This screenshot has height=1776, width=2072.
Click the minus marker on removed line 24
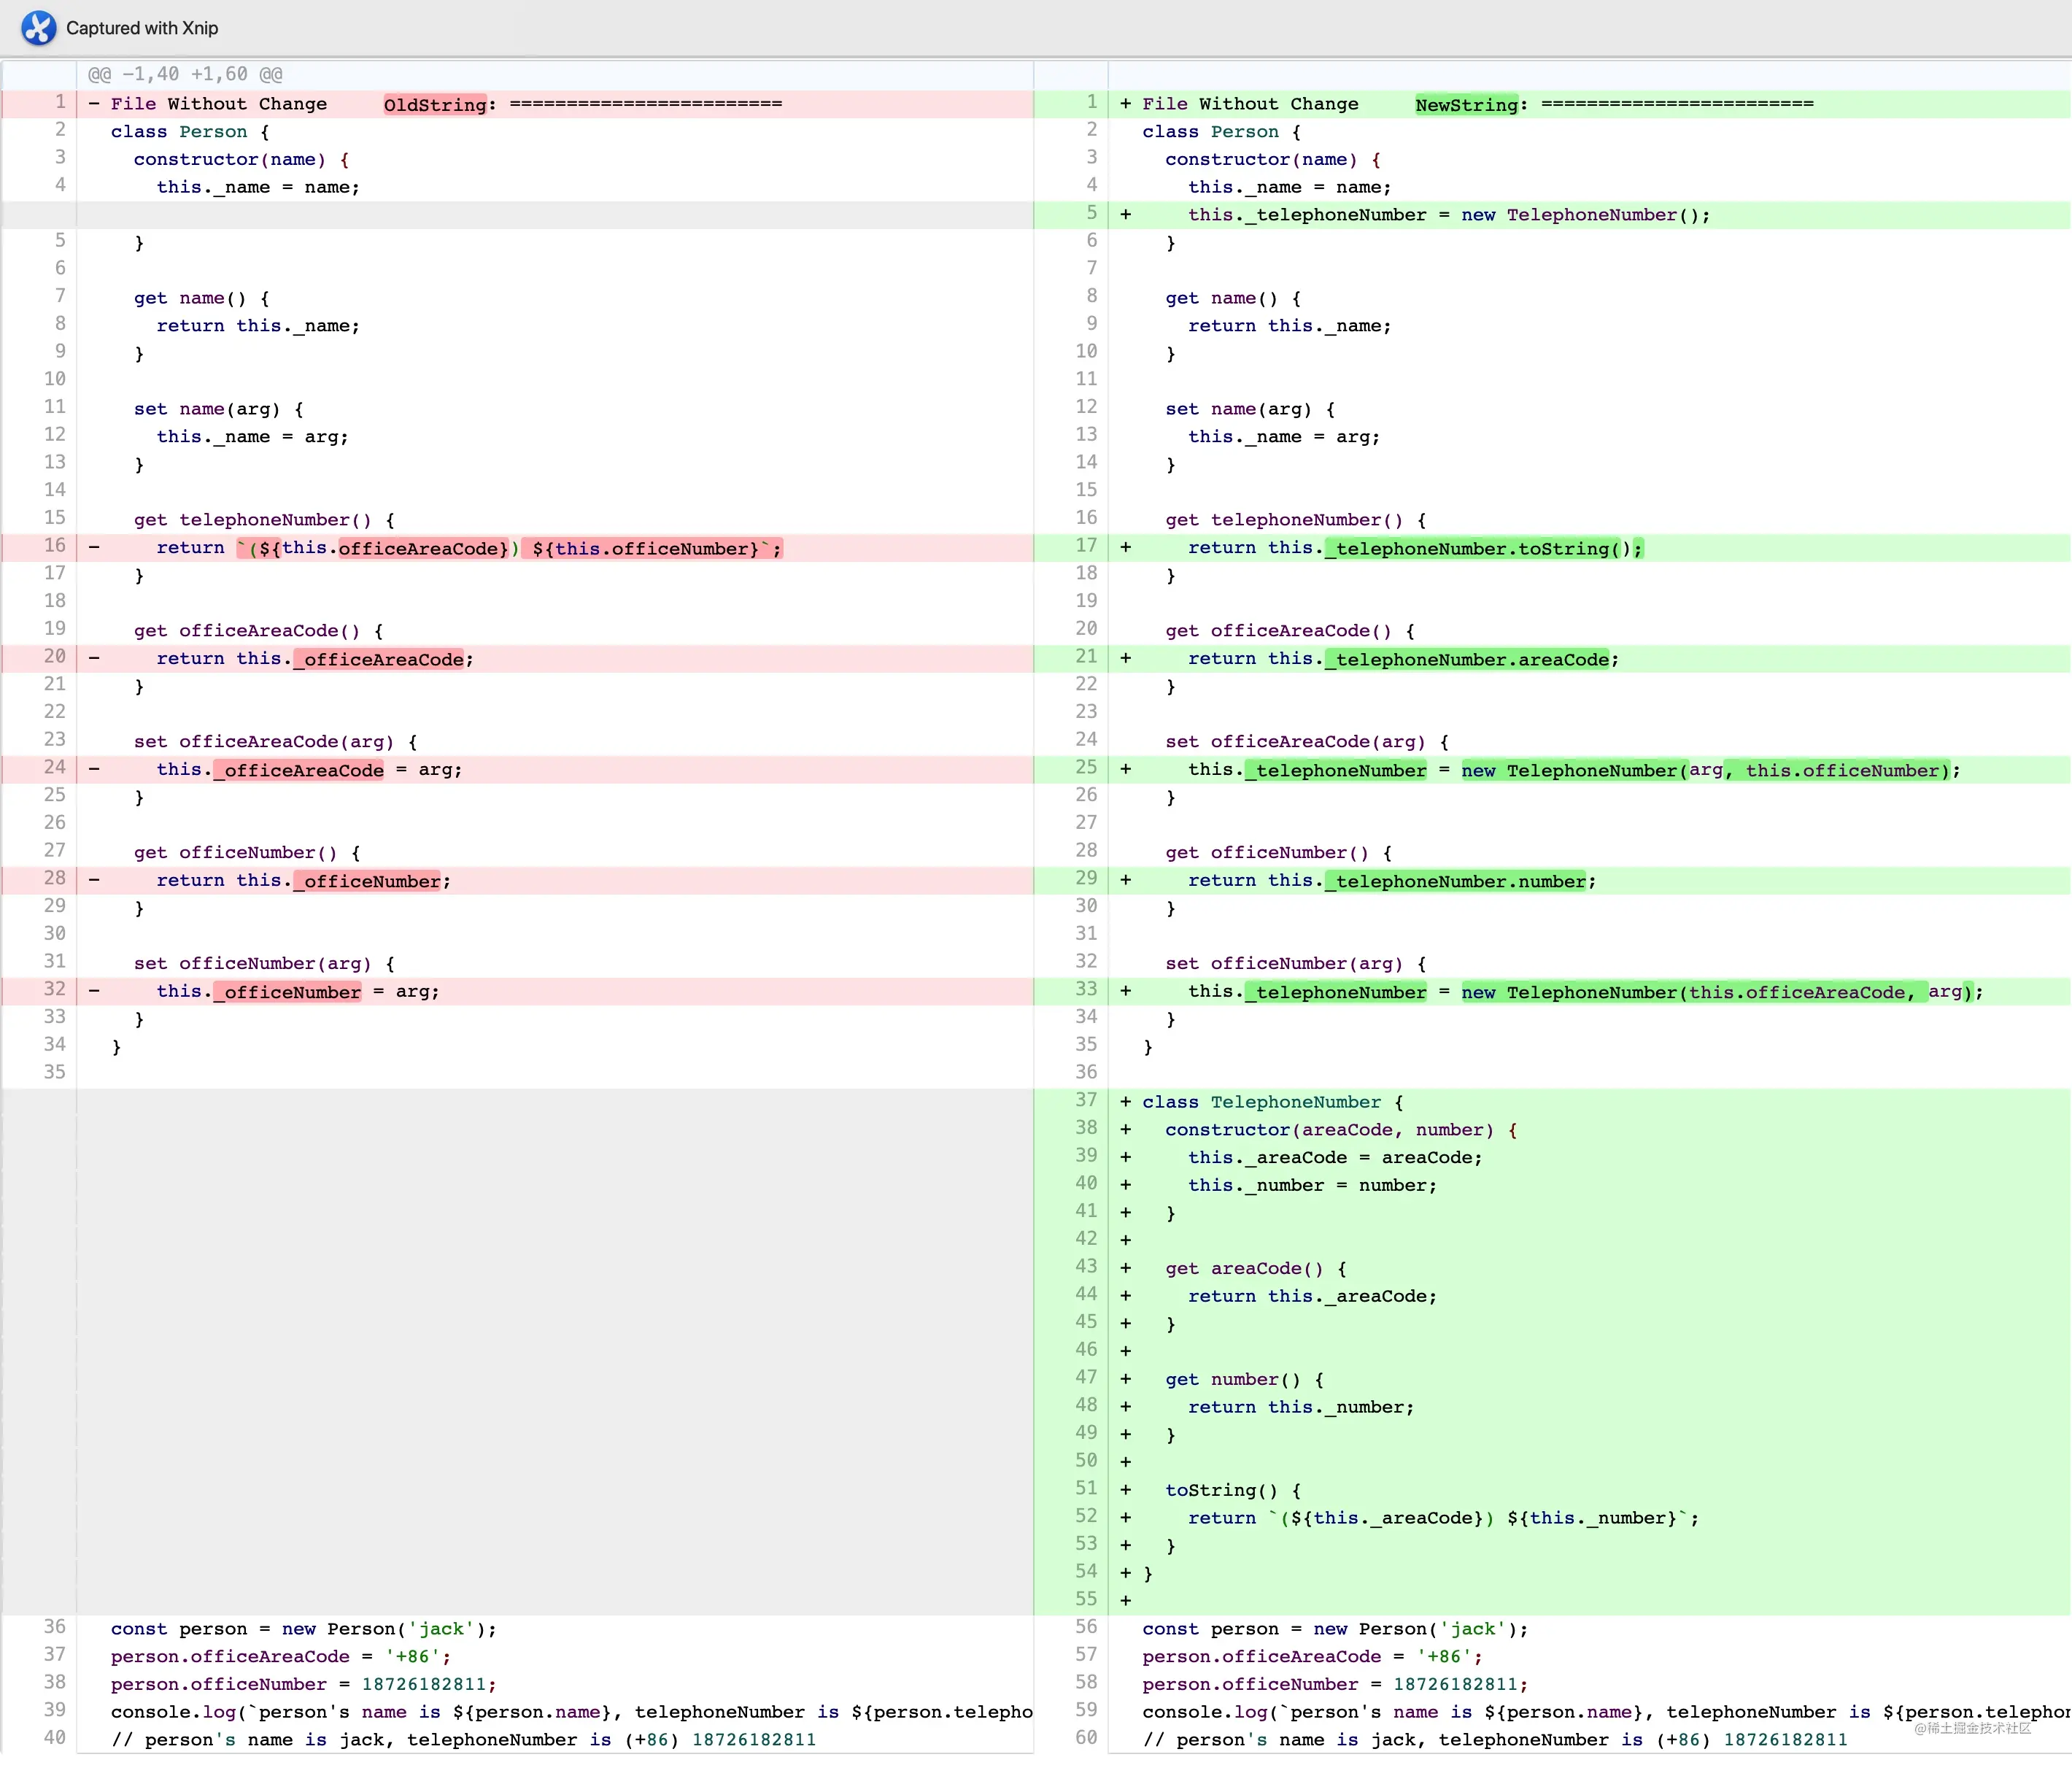(x=94, y=769)
